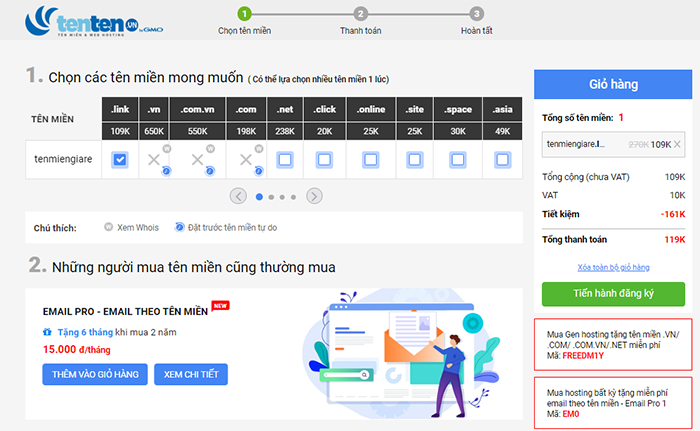Go to step 2 Thanh toán
The height and width of the screenshot is (431, 700).
361,14
